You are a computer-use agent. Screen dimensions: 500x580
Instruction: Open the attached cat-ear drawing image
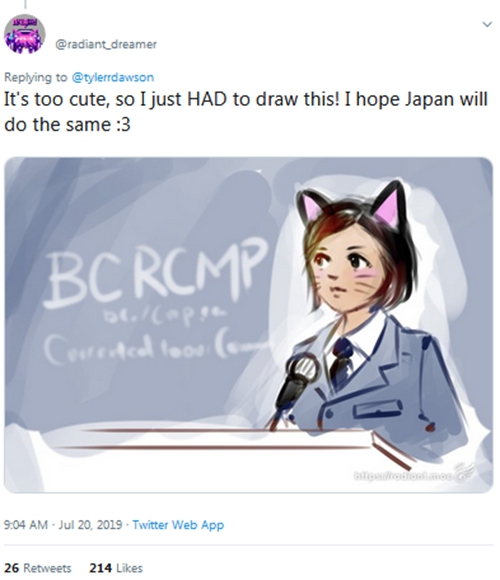[249, 325]
